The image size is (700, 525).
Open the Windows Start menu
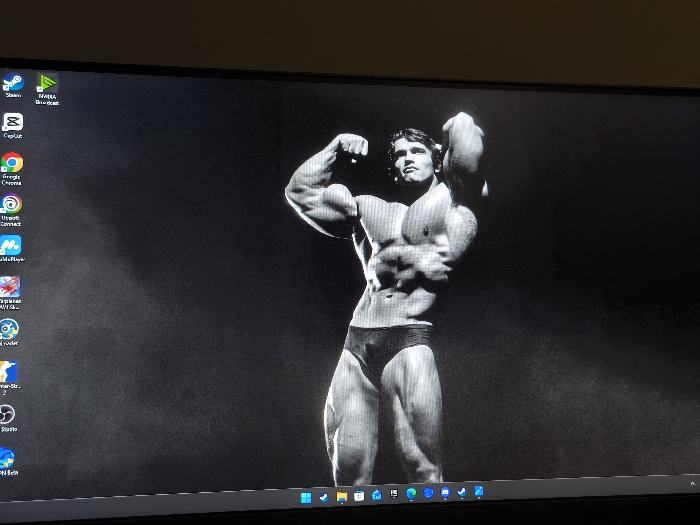(306, 498)
